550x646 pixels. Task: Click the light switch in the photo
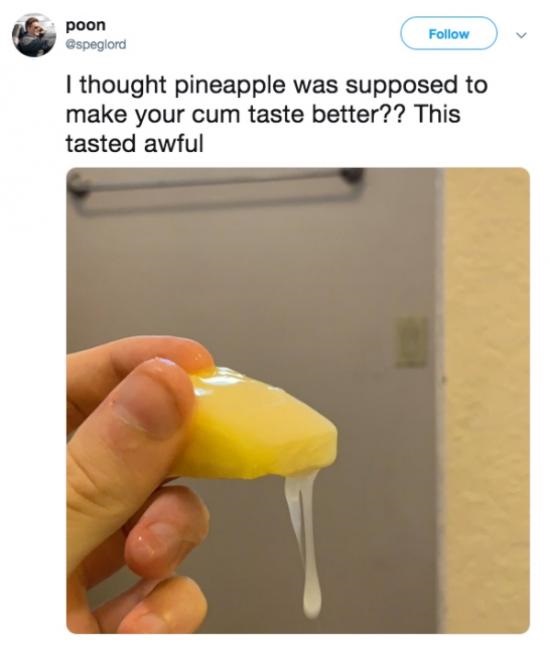point(412,342)
